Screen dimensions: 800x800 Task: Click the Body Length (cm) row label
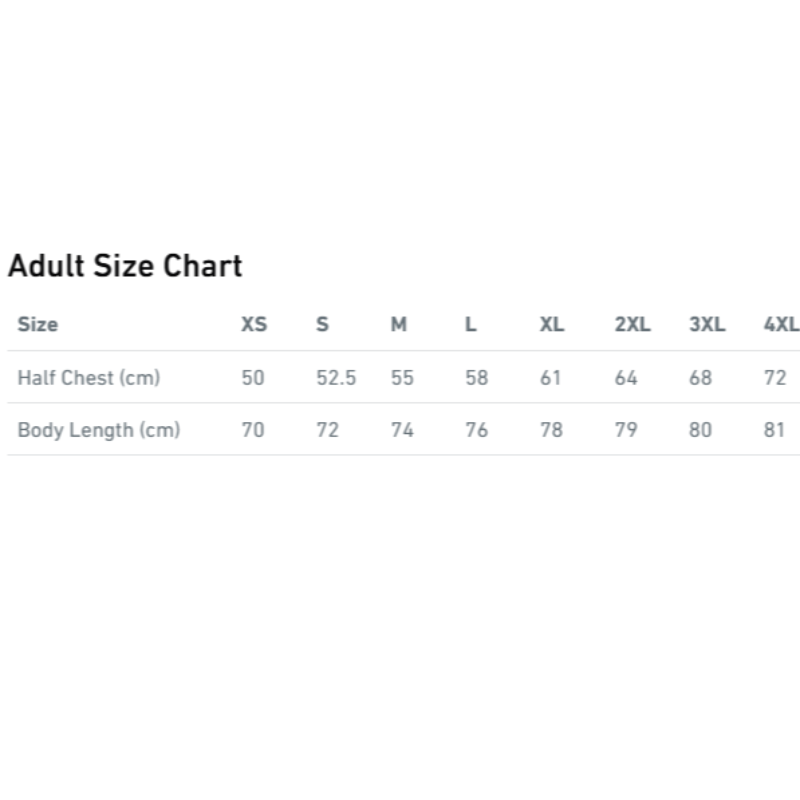tap(99, 430)
